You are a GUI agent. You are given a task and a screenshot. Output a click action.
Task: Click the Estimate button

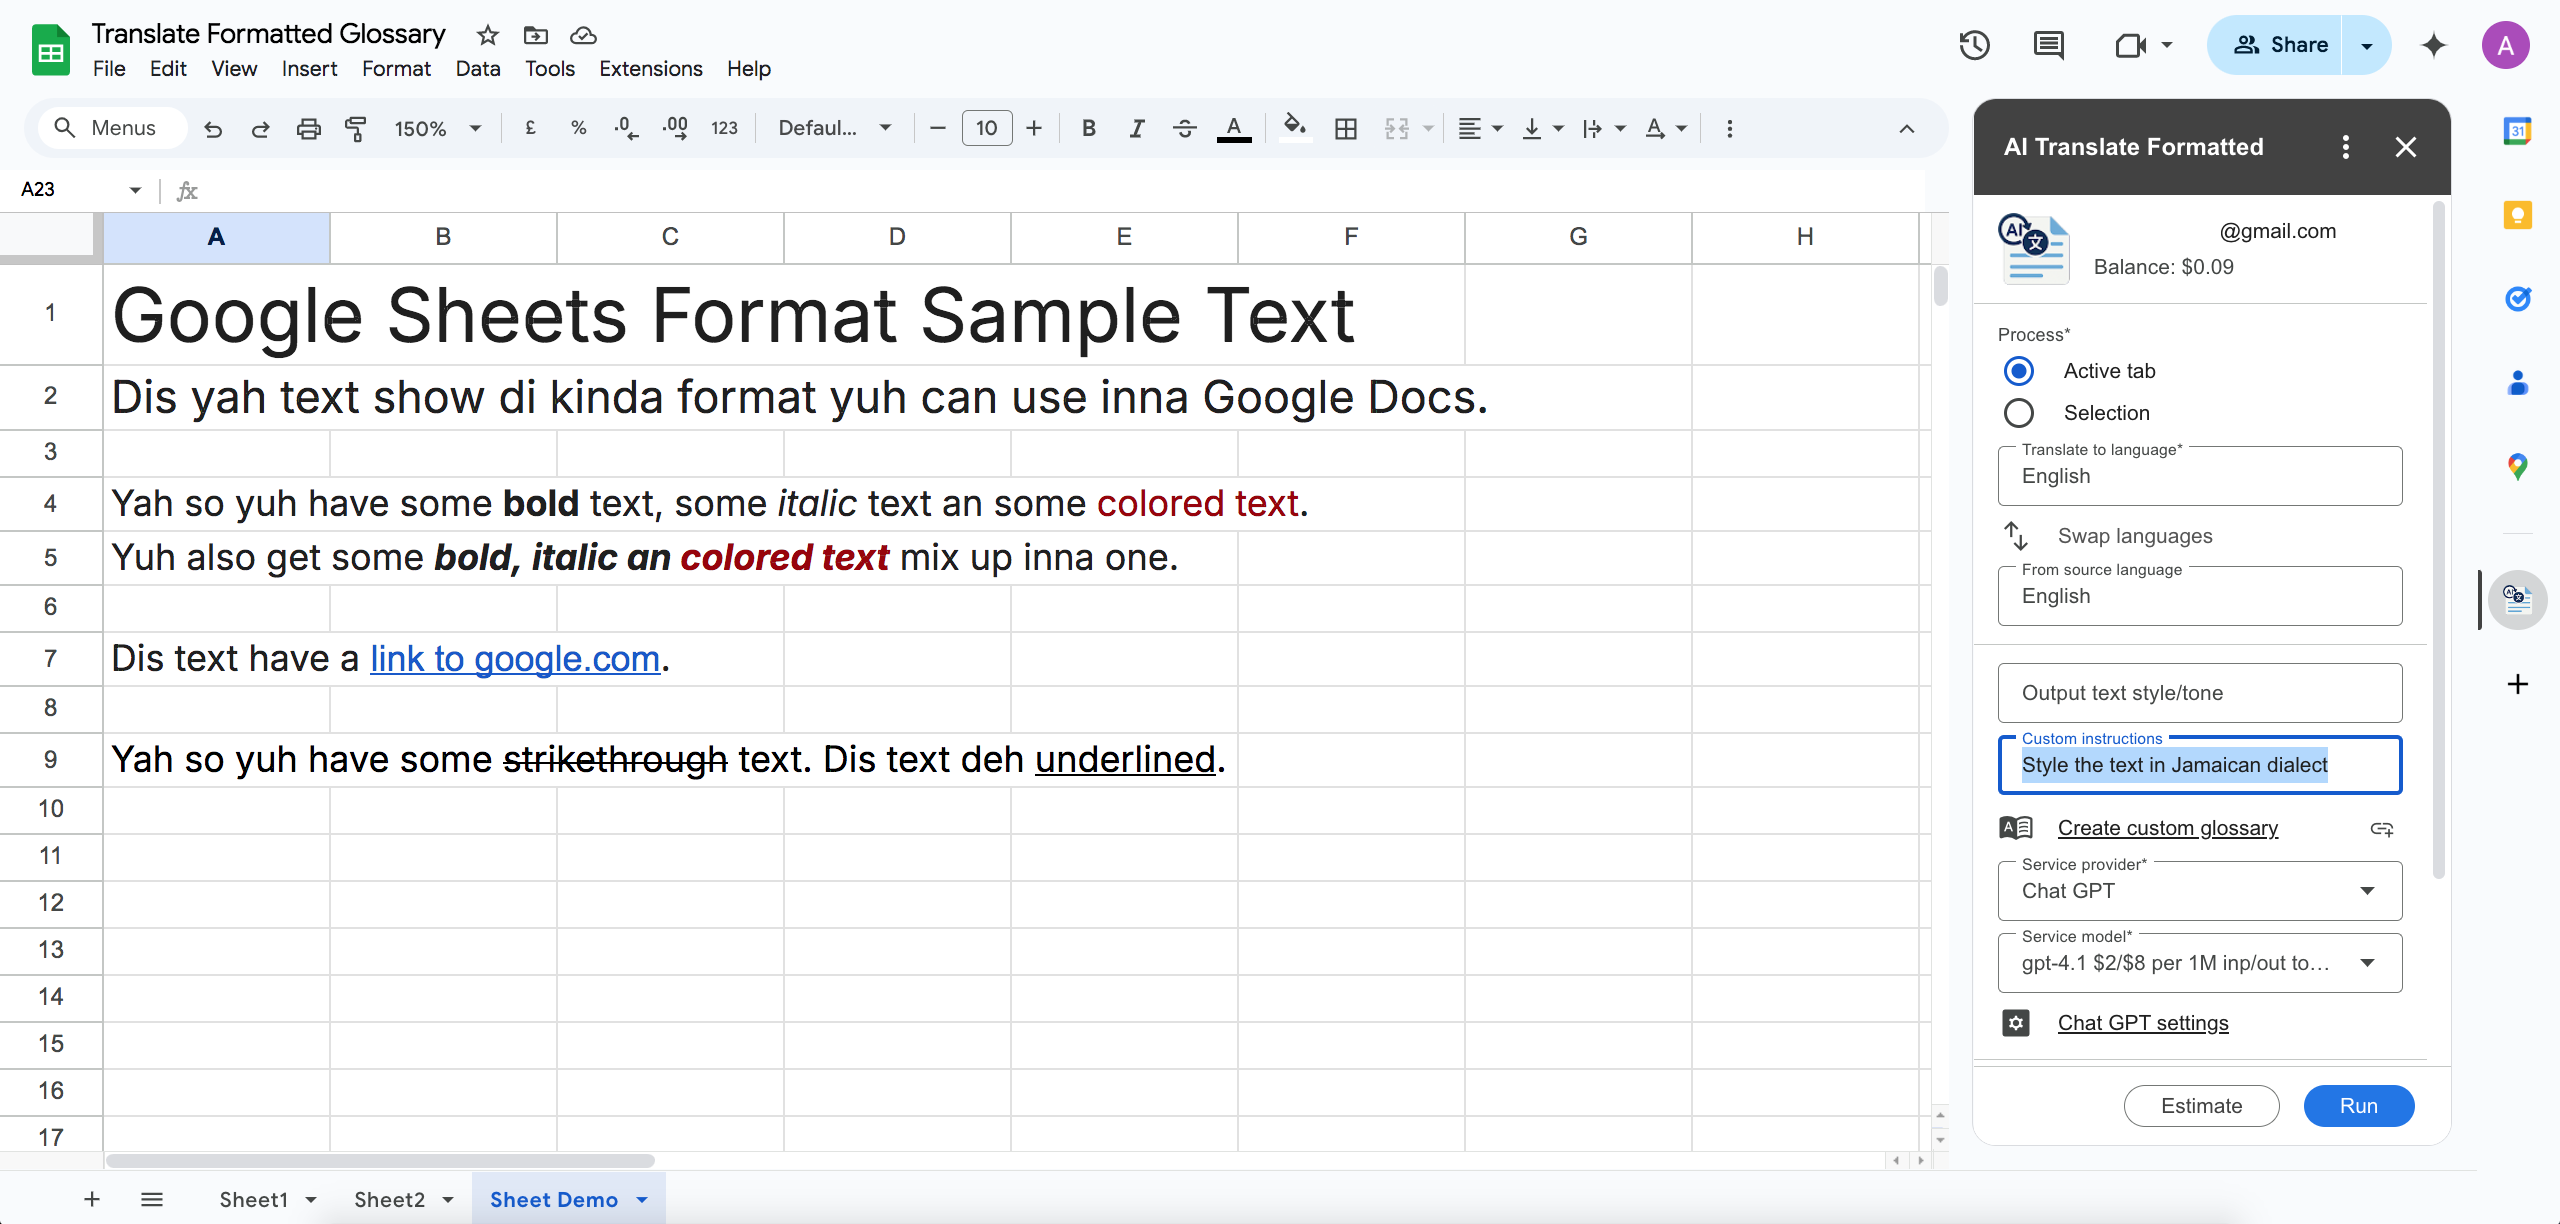(x=2201, y=1106)
